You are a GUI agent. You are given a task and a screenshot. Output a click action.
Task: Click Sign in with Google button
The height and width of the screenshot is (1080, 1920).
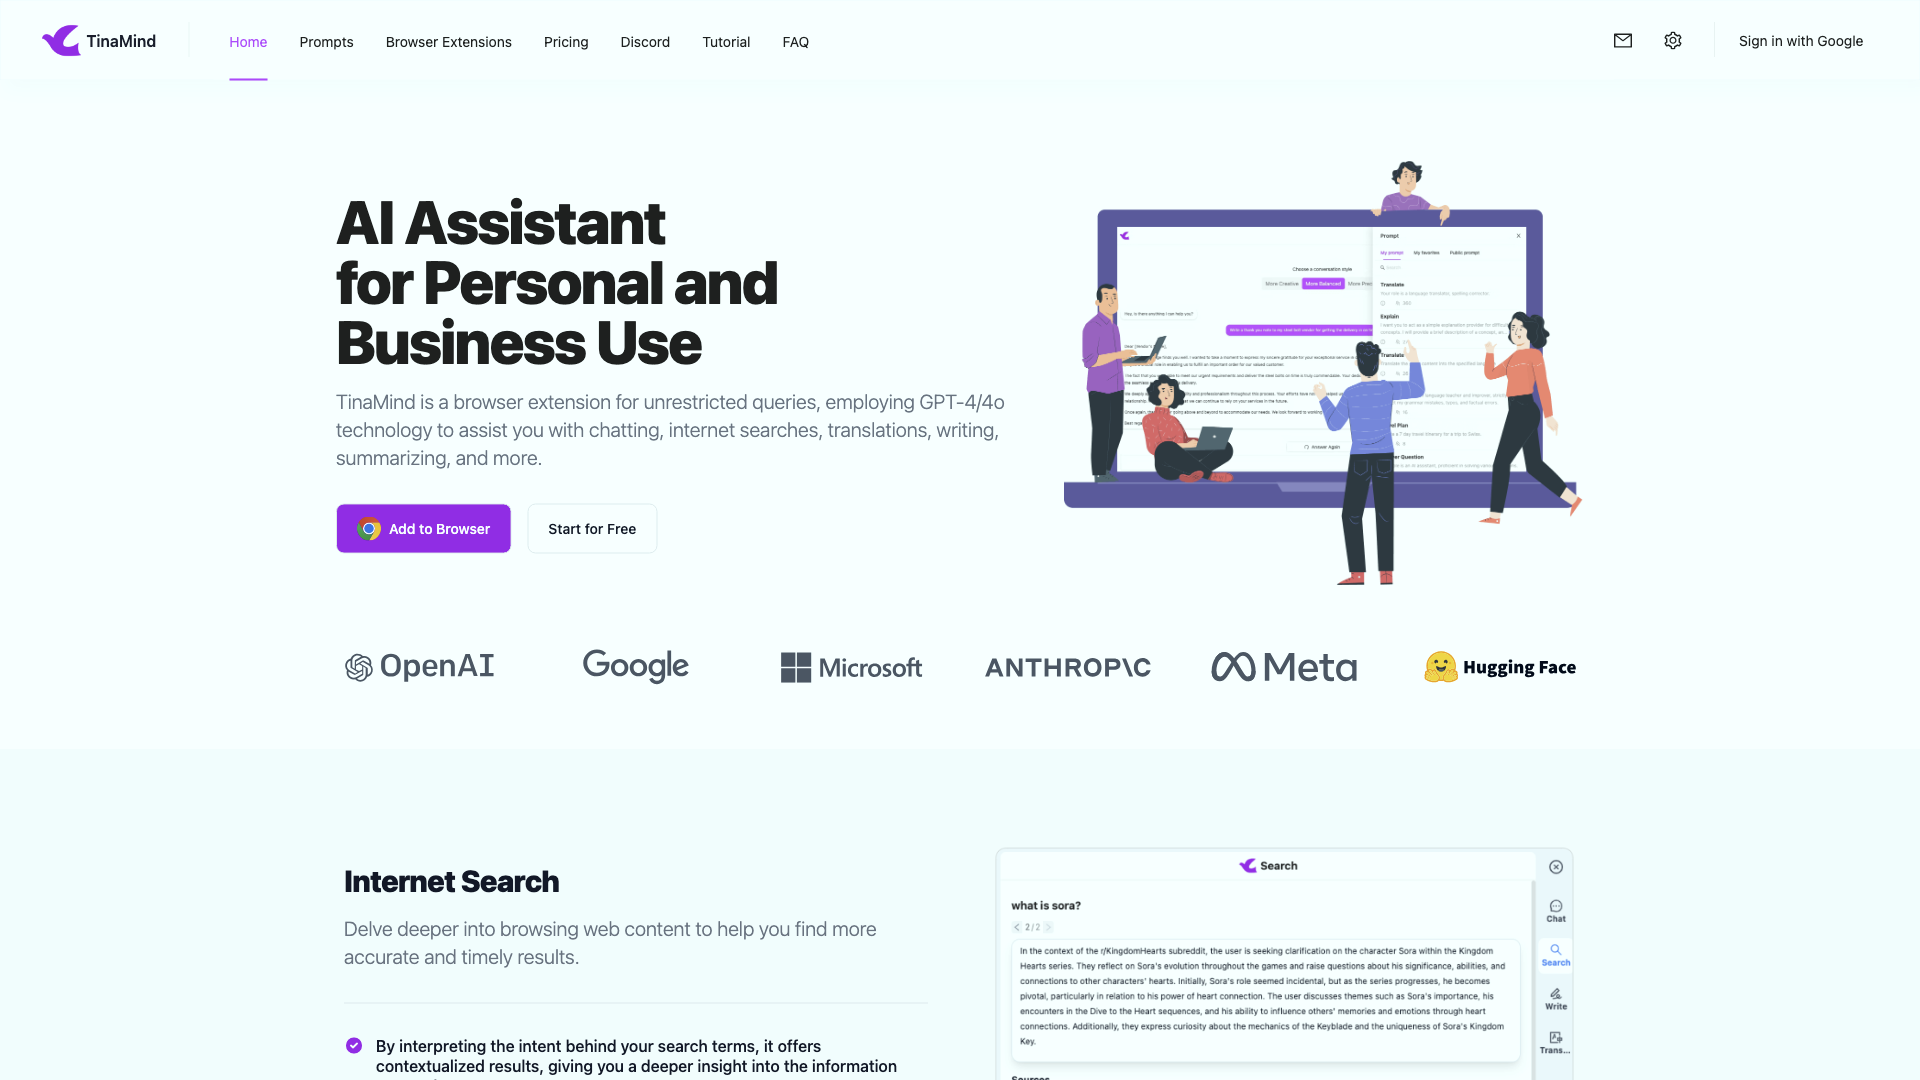pyautogui.click(x=1800, y=41)
